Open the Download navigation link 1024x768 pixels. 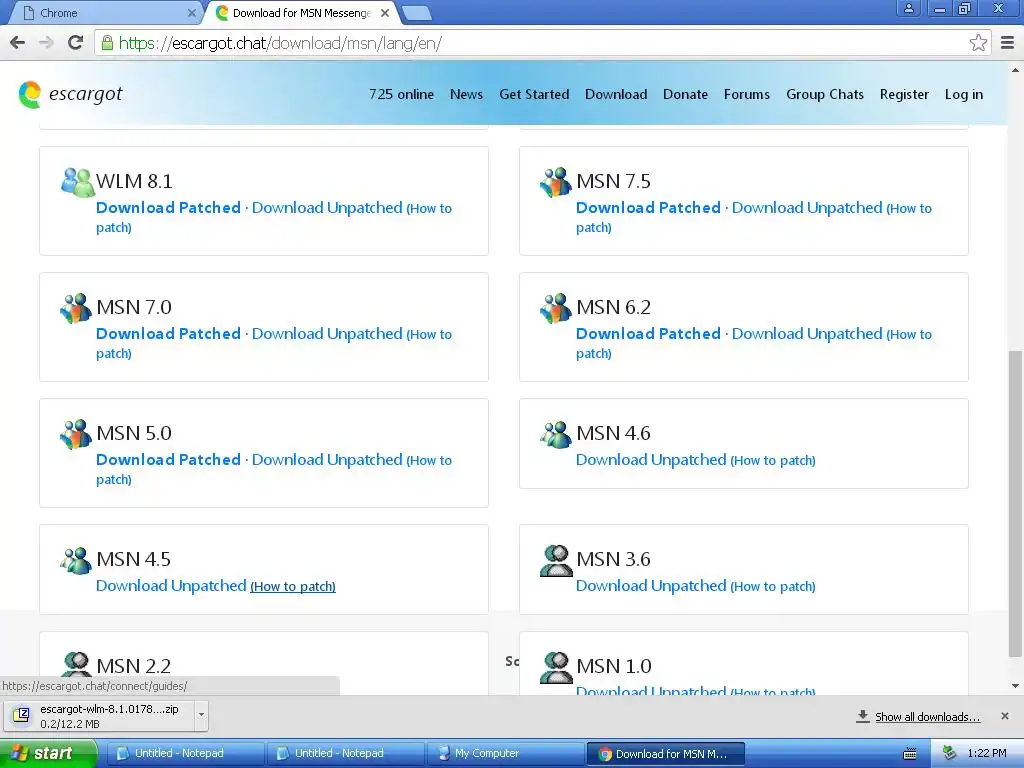point(616,94)
